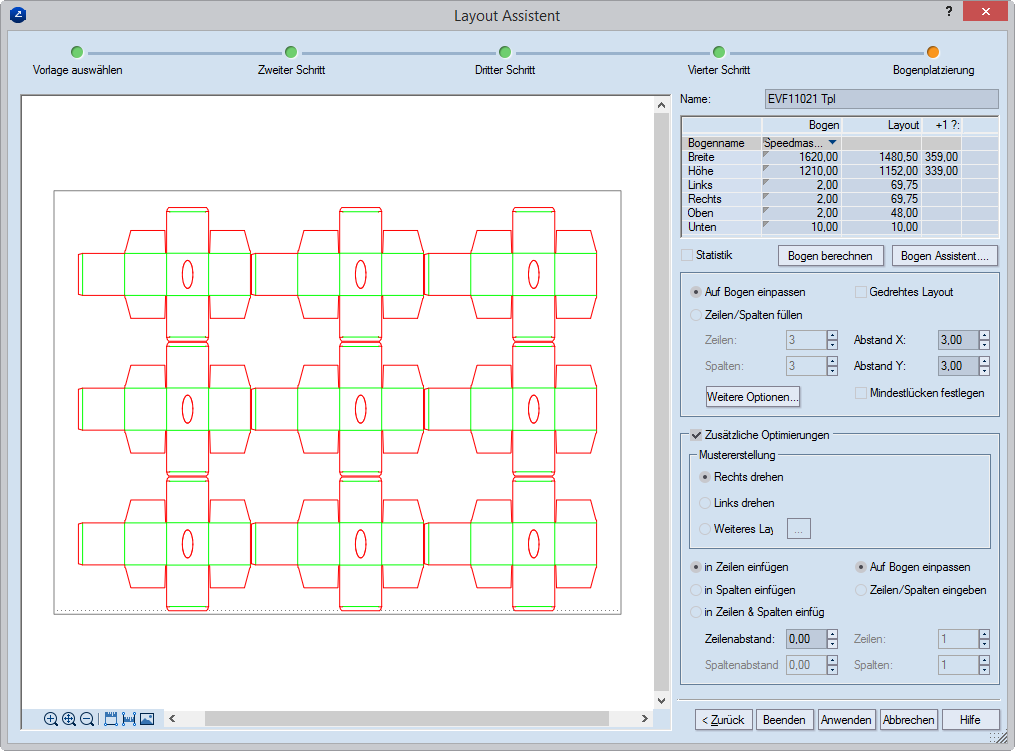
Task: Click Bogen berechnen button
Action: pyautogui.click(x=830, y=256)
